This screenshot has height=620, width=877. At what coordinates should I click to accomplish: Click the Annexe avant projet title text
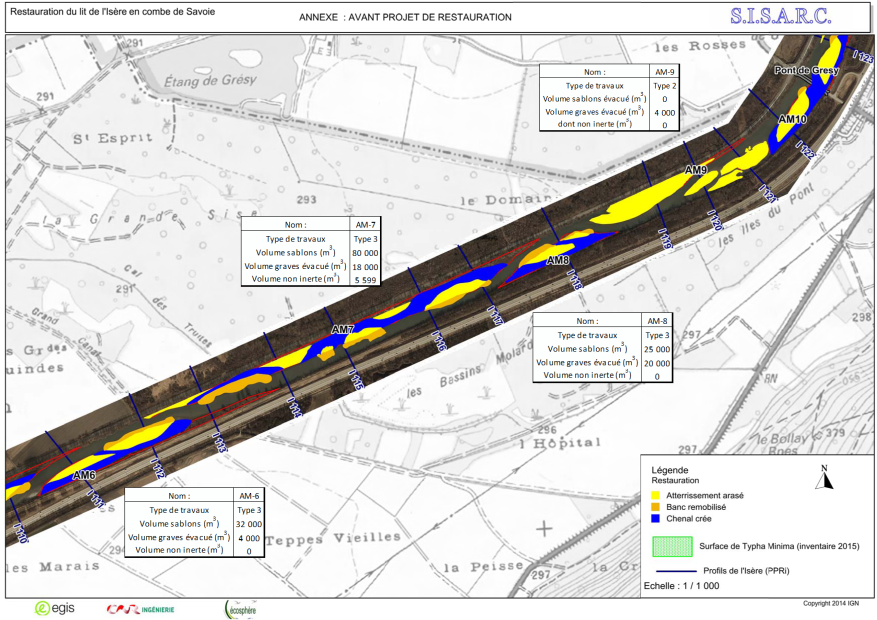point(405,17)
